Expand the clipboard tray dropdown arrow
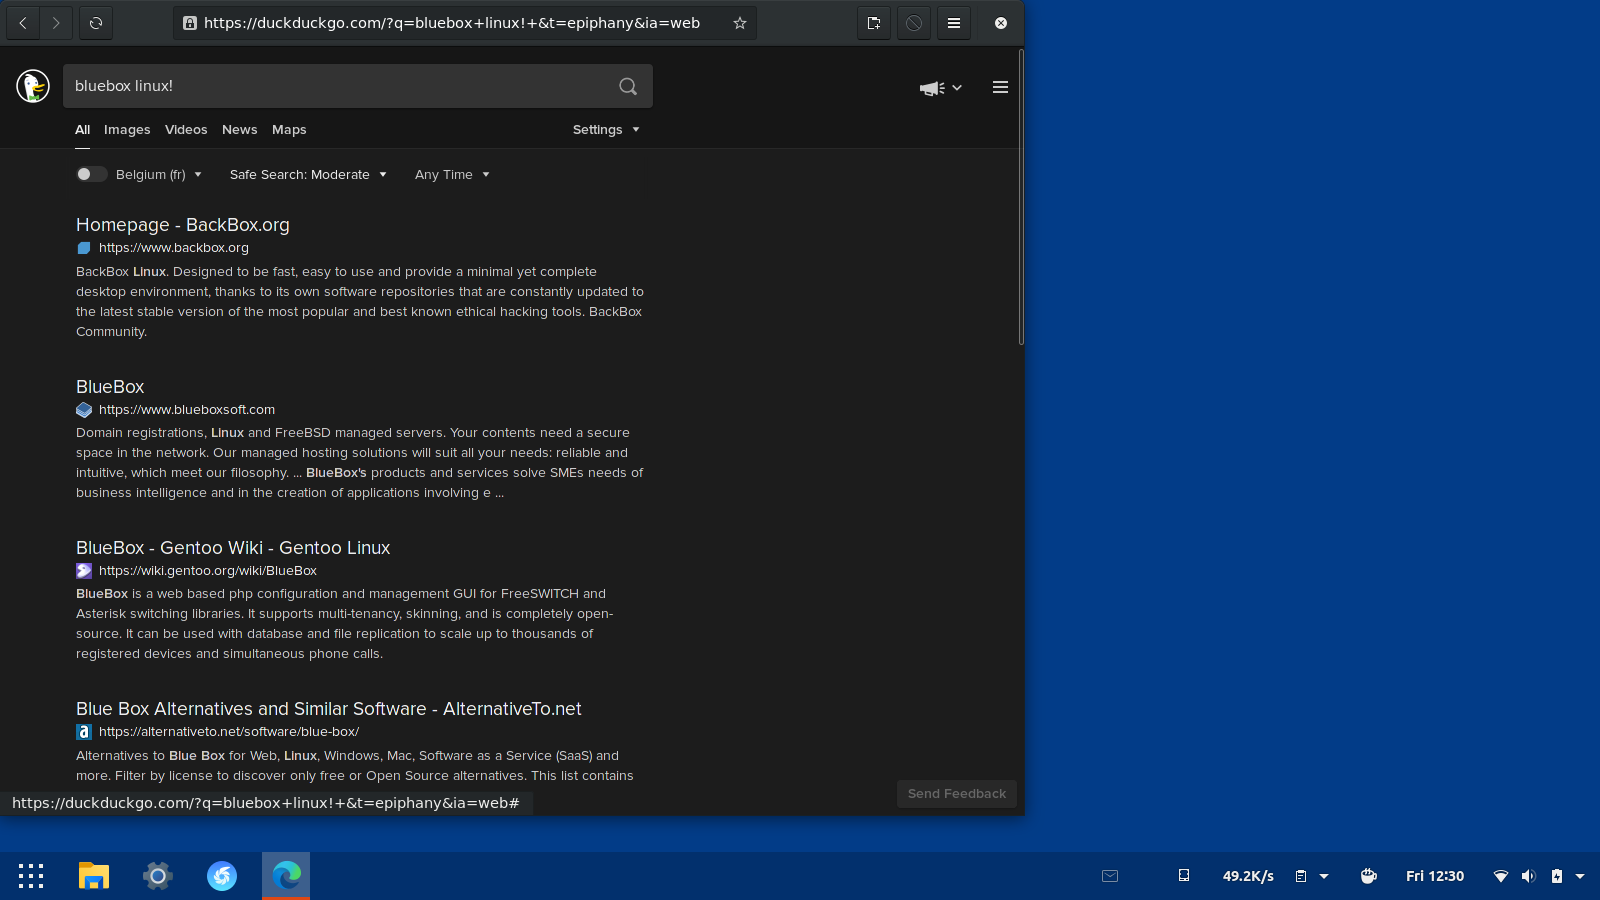 click(x=1324, y=876)
